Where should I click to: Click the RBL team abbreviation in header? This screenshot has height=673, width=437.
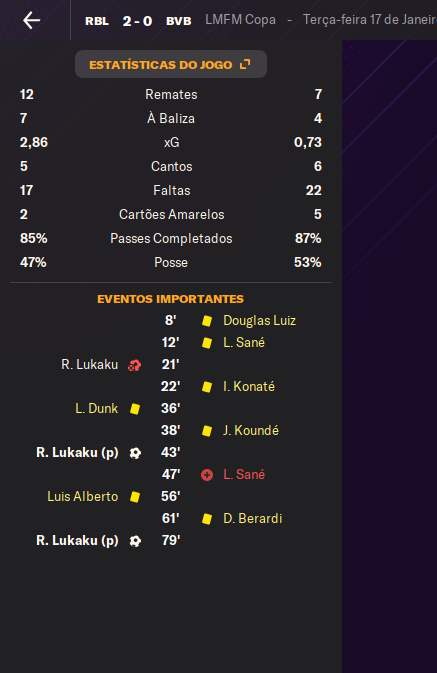(97, 21)
